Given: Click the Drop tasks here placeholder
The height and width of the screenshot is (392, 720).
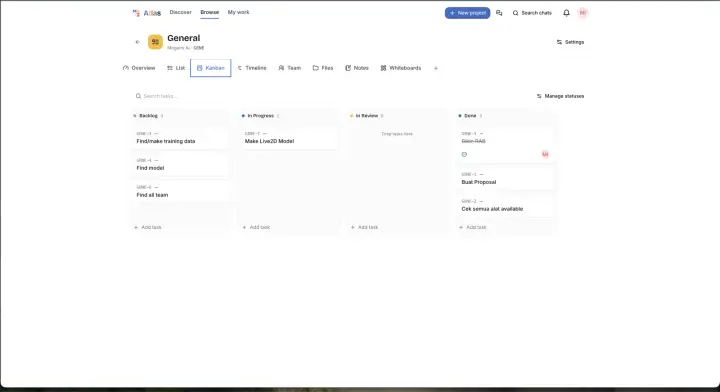Looking at the screenshot, I should (397, 134).
